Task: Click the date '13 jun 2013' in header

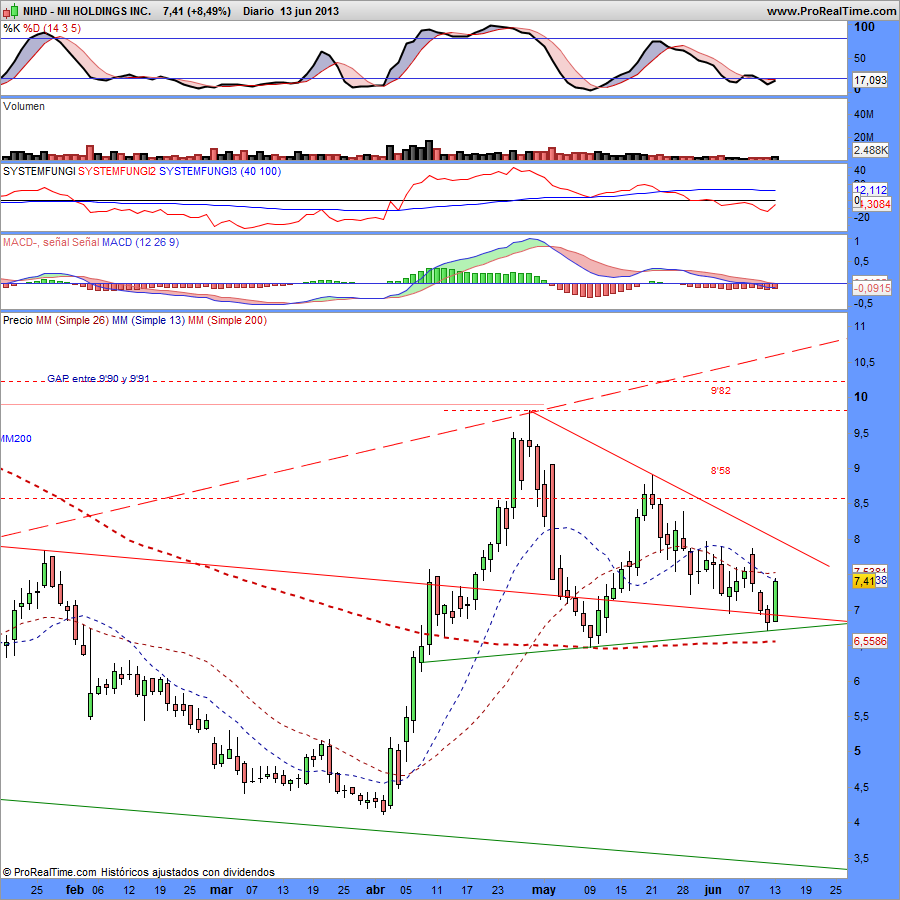Action: pos(309,11)
